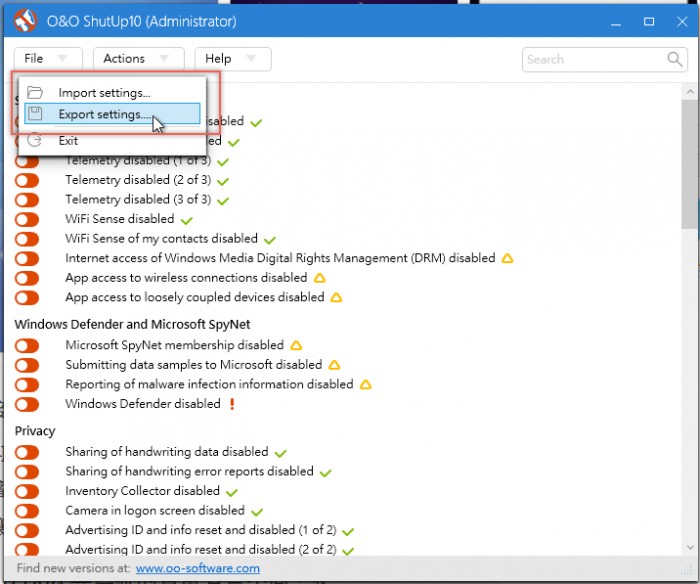
Task: Select the Windows Defender and Microsoft SpyNet heading
Action: click(132, 324)
